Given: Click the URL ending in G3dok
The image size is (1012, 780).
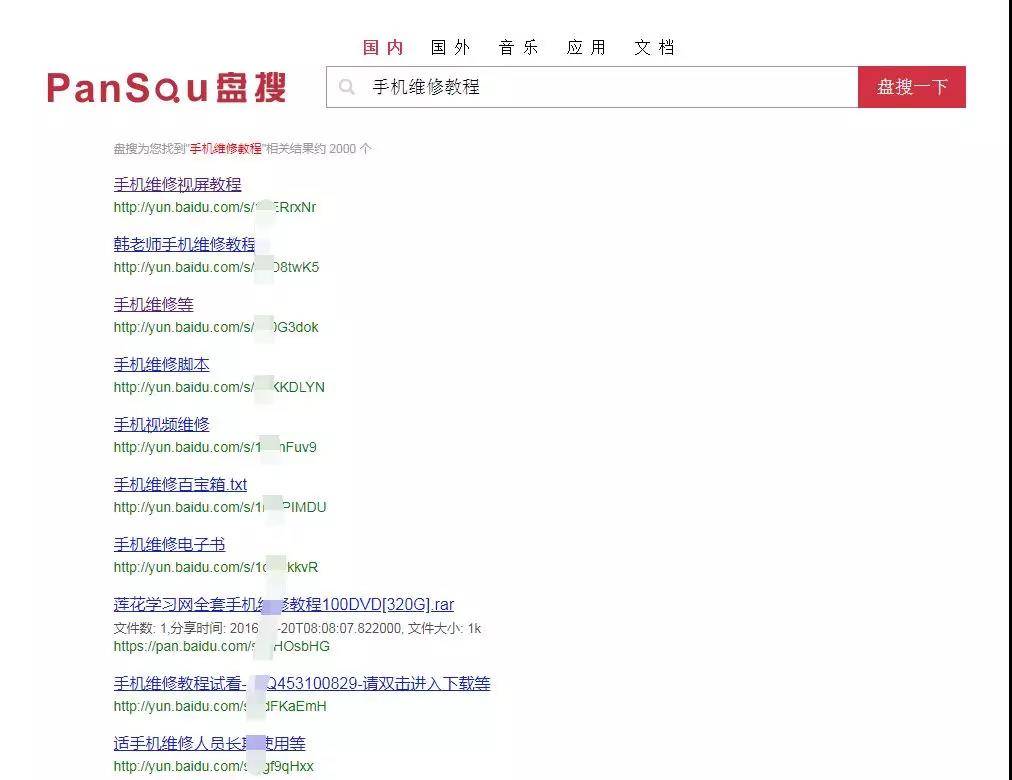Looking at the screenshot, I should point(216,327).
